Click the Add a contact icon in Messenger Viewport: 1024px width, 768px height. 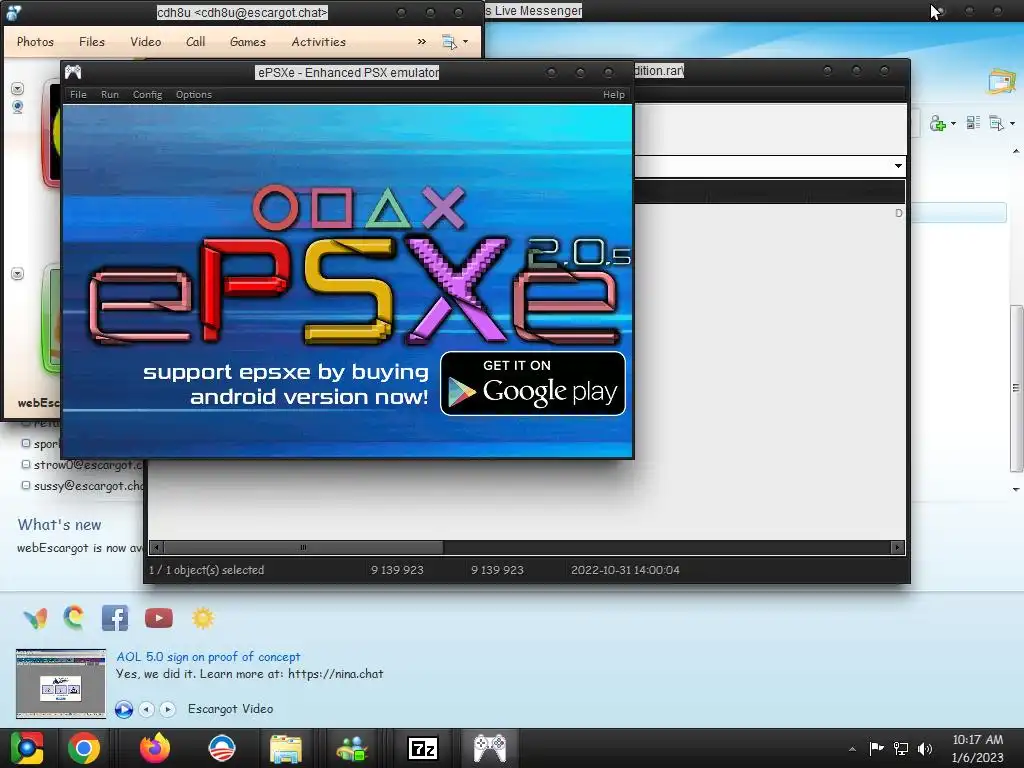(938, 123)
